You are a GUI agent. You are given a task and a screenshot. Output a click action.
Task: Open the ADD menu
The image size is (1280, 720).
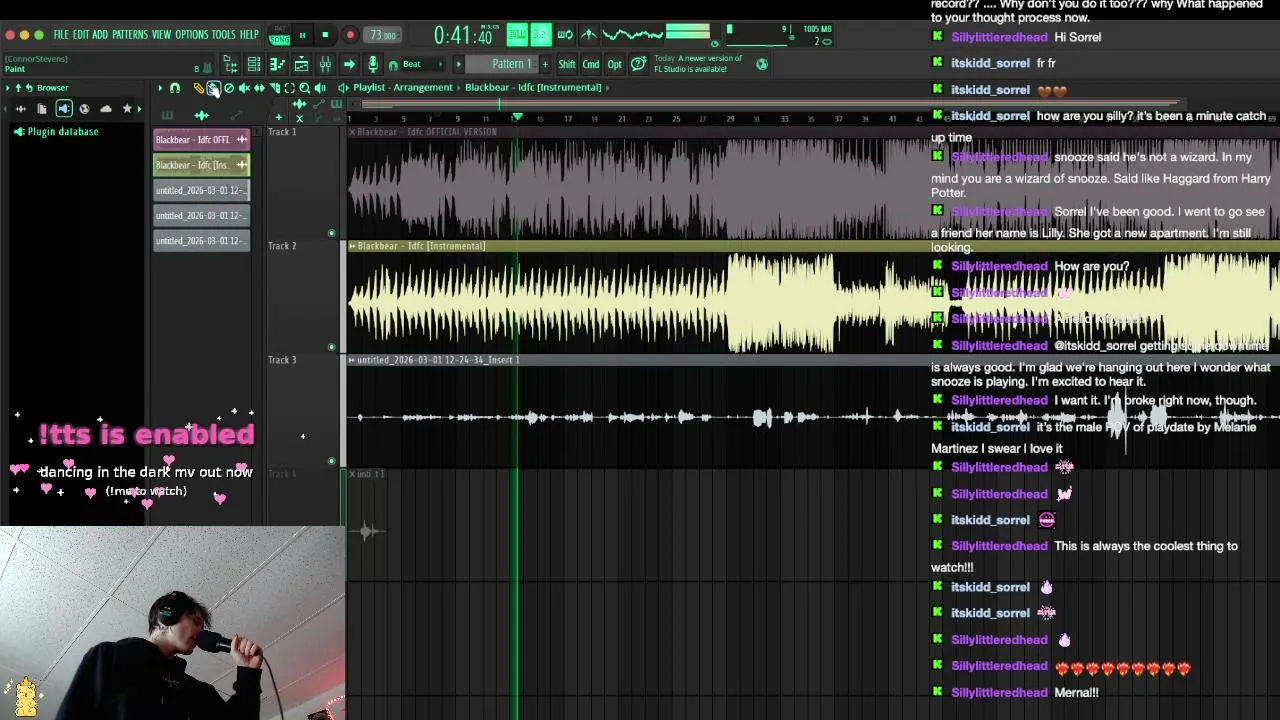(100, 35)
